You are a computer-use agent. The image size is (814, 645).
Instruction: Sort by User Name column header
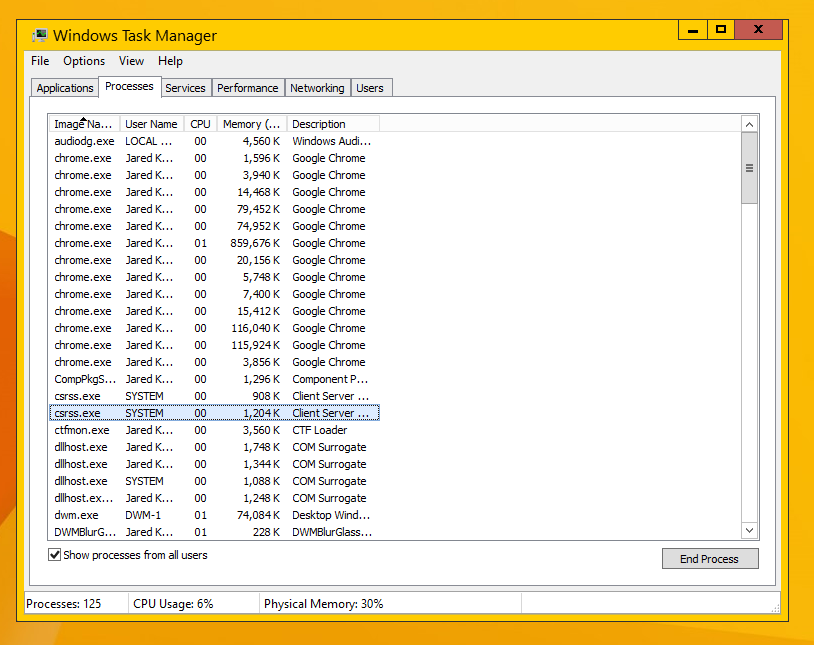(152, 124)
